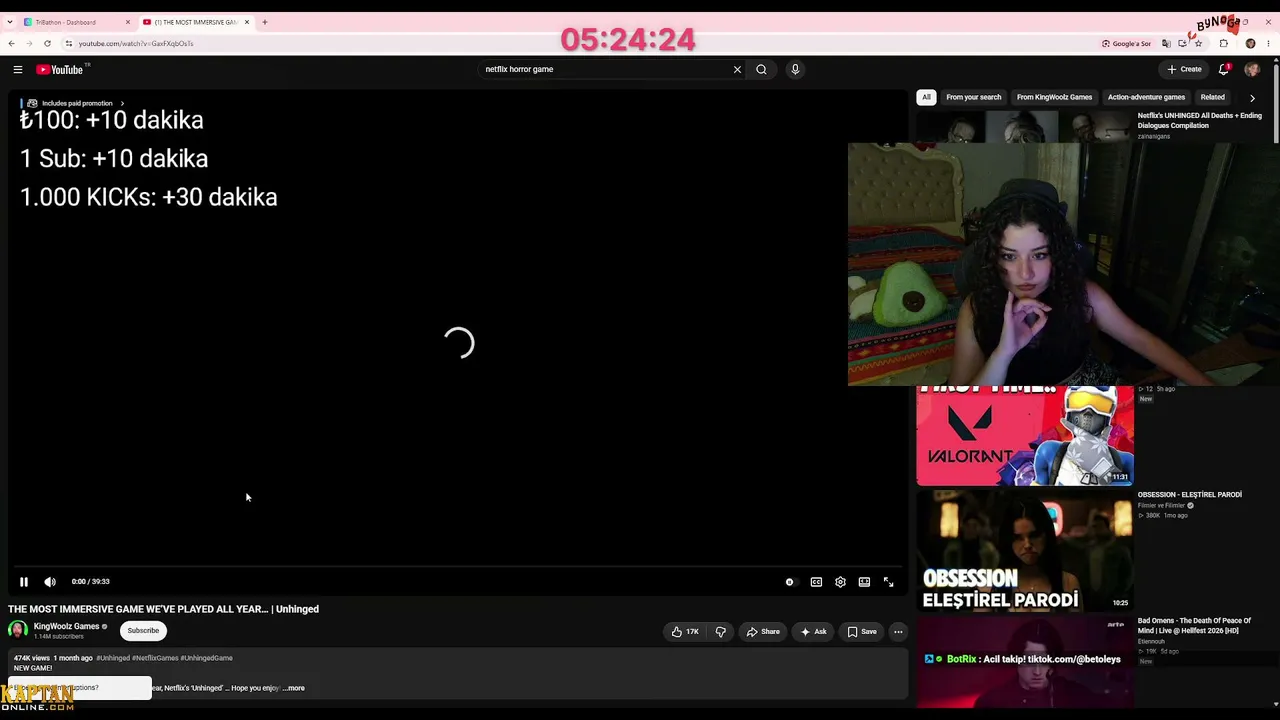The width and height of the screenshot is (1280, 720).
Task: Close the YouTube video browser tab
Action: coord(247,22)
